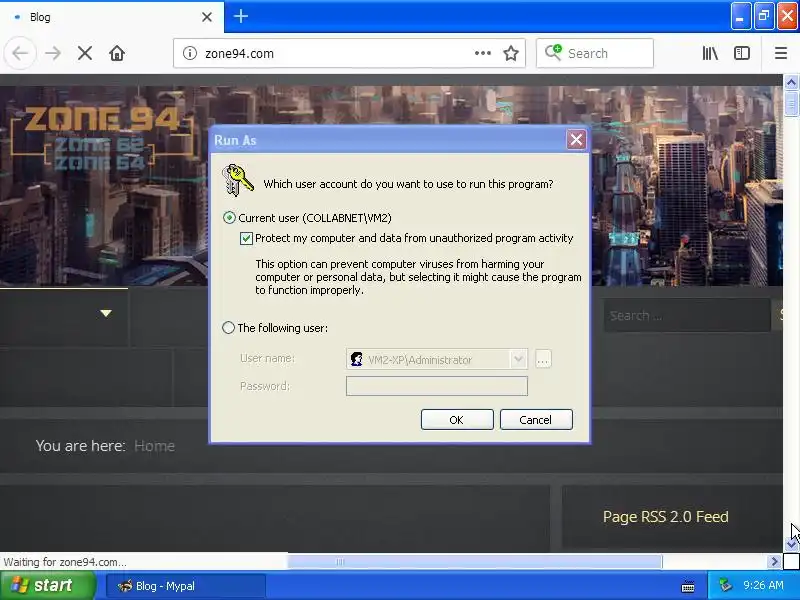Image resolution: width=800 pixels, height=600 pixels.
Task: Open a new tab with plus button
Action: coord(240,16)
